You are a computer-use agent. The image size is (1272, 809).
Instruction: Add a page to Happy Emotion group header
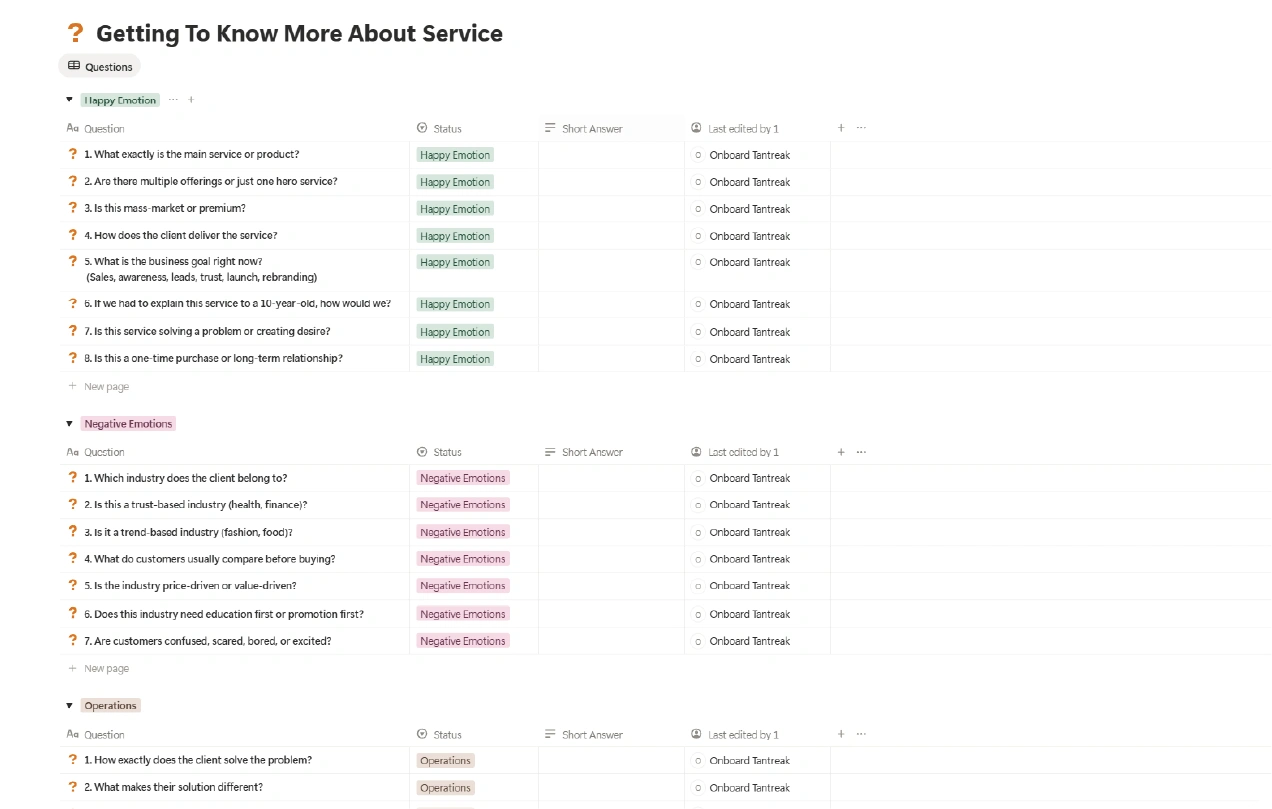point(191,100)
